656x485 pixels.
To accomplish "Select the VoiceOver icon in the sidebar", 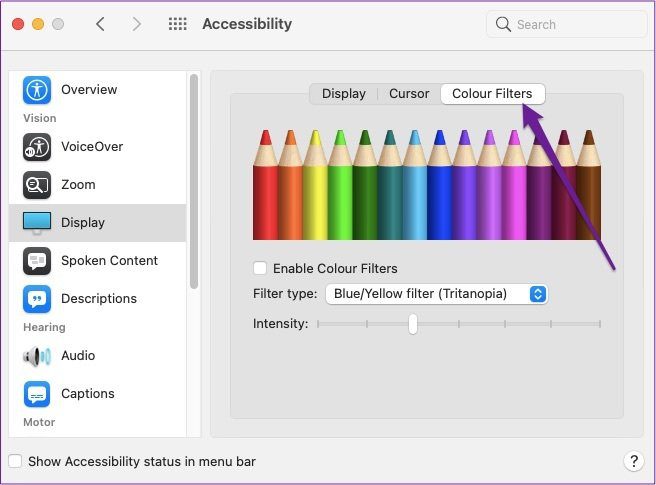I will (37, 147).
